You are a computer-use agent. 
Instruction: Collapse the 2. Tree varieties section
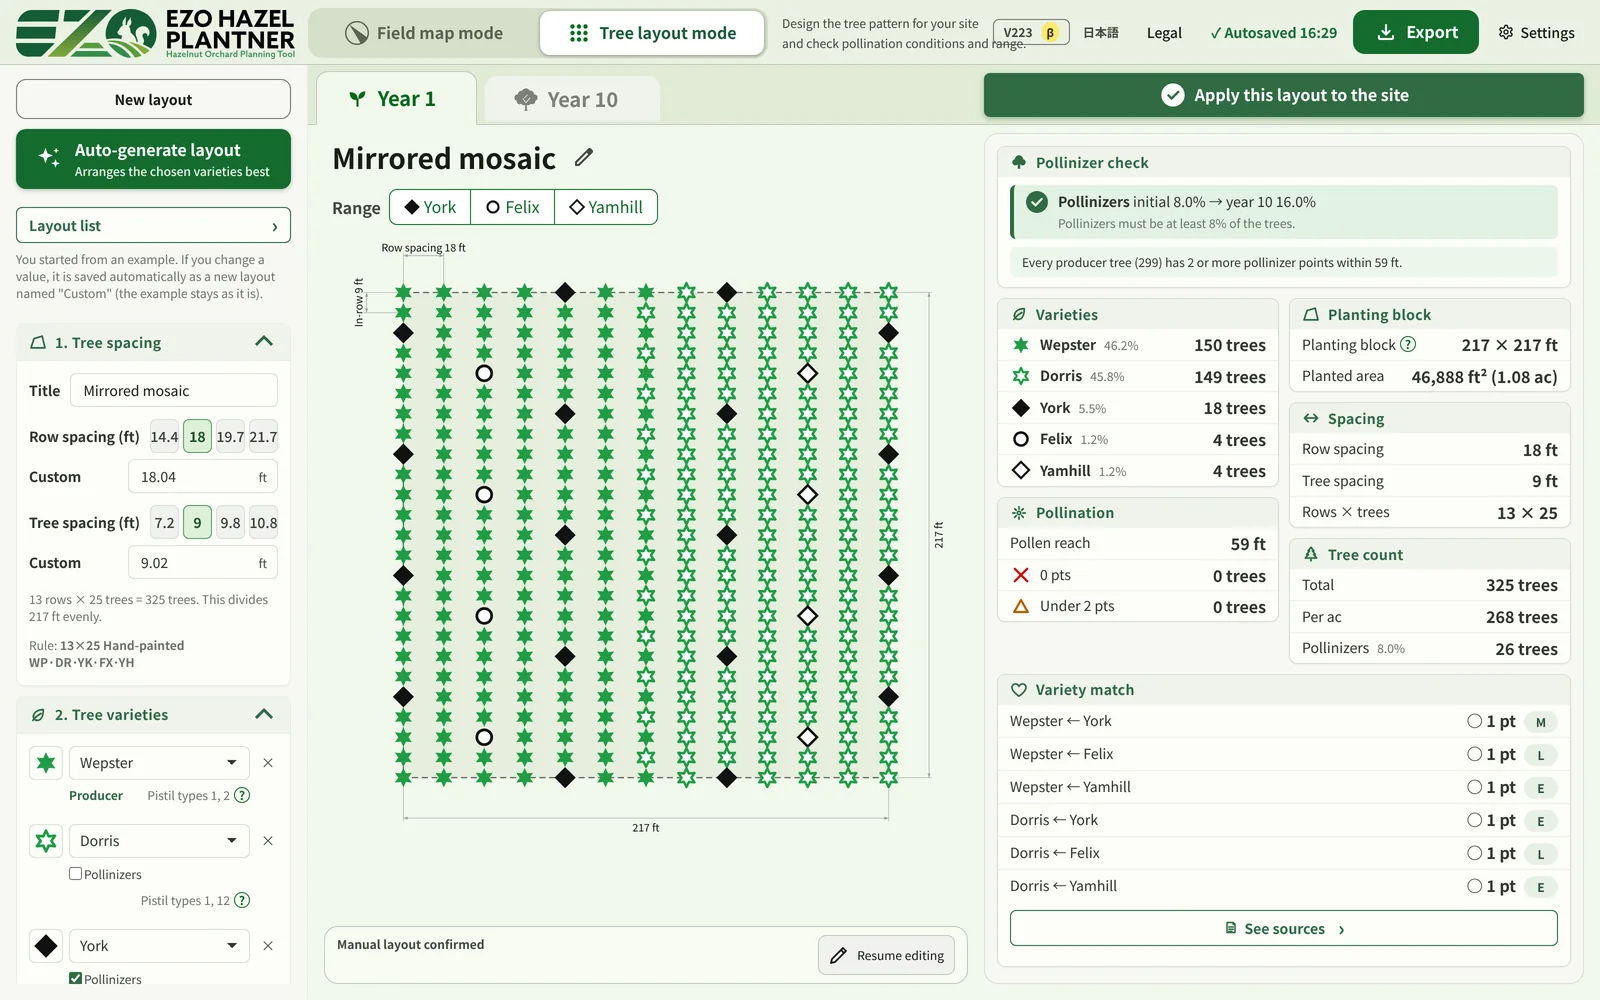[x=264, y=714]
